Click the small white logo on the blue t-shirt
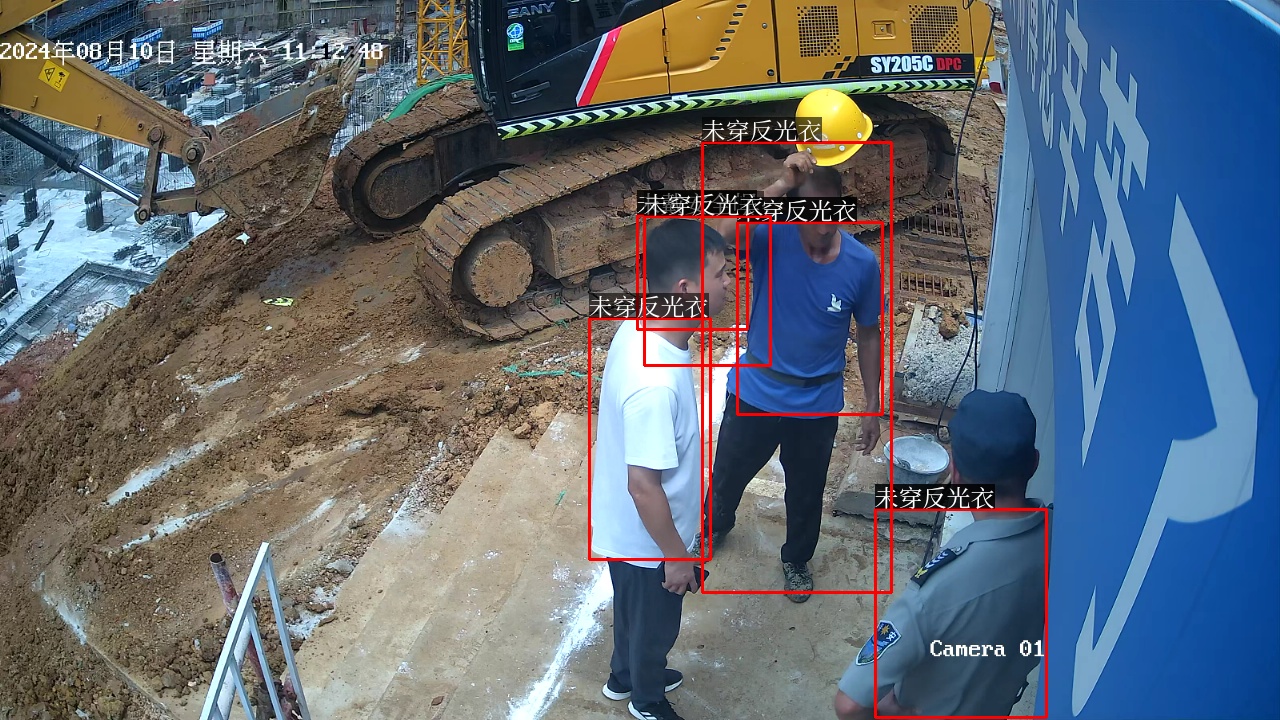1280x720 pixels. tap(834, 302)
